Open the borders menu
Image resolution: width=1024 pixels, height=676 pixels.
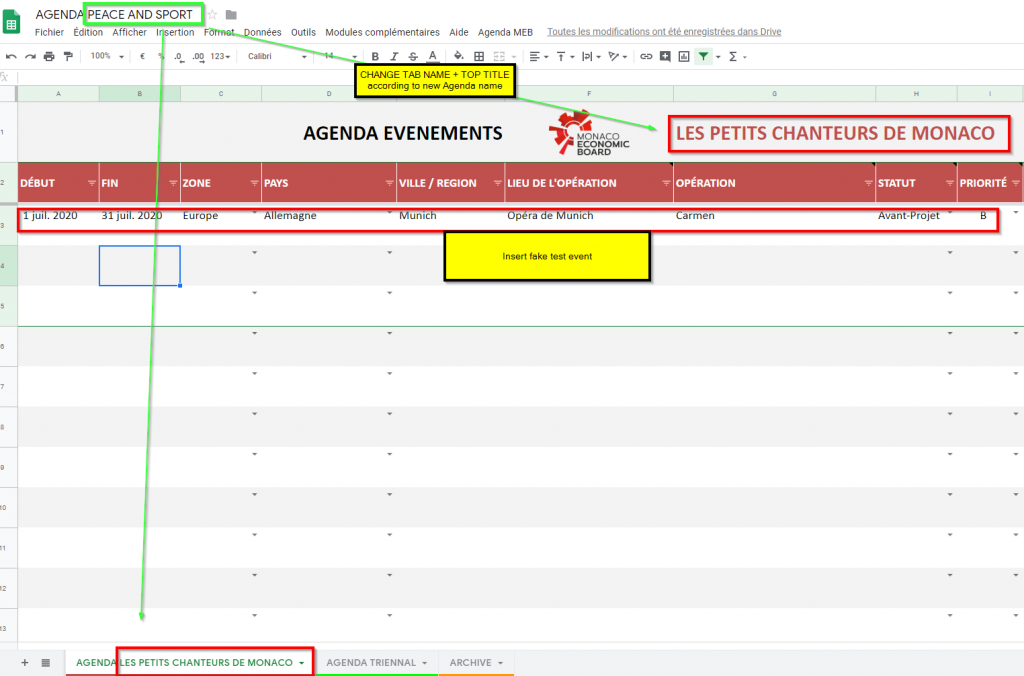(480, 56)
